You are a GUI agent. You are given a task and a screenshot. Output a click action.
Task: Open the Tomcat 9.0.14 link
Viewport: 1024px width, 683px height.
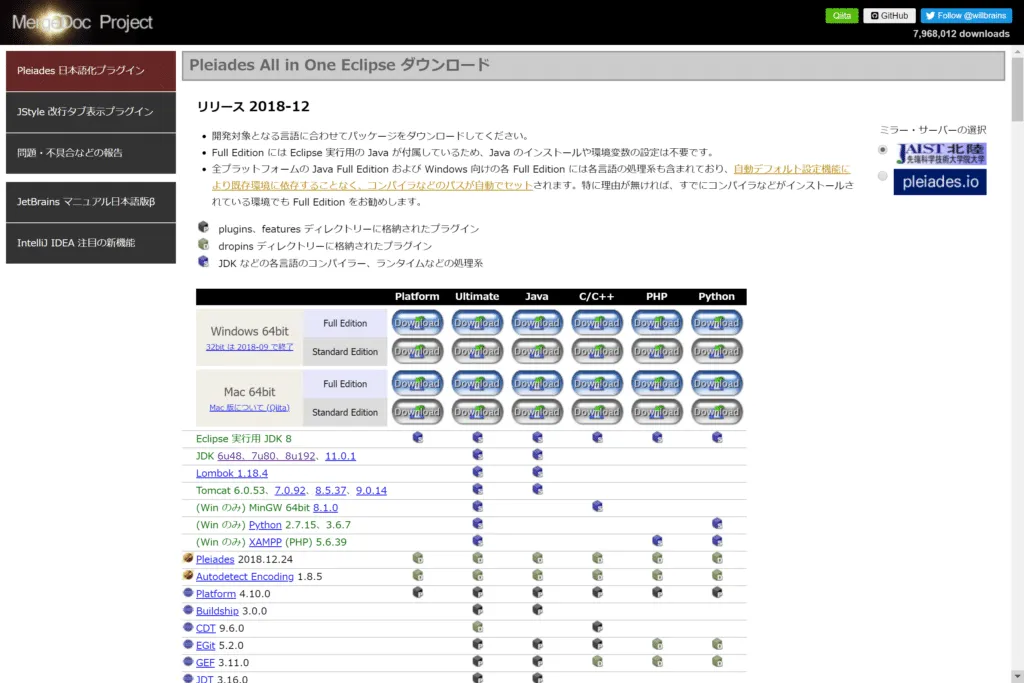click(371, 490)
